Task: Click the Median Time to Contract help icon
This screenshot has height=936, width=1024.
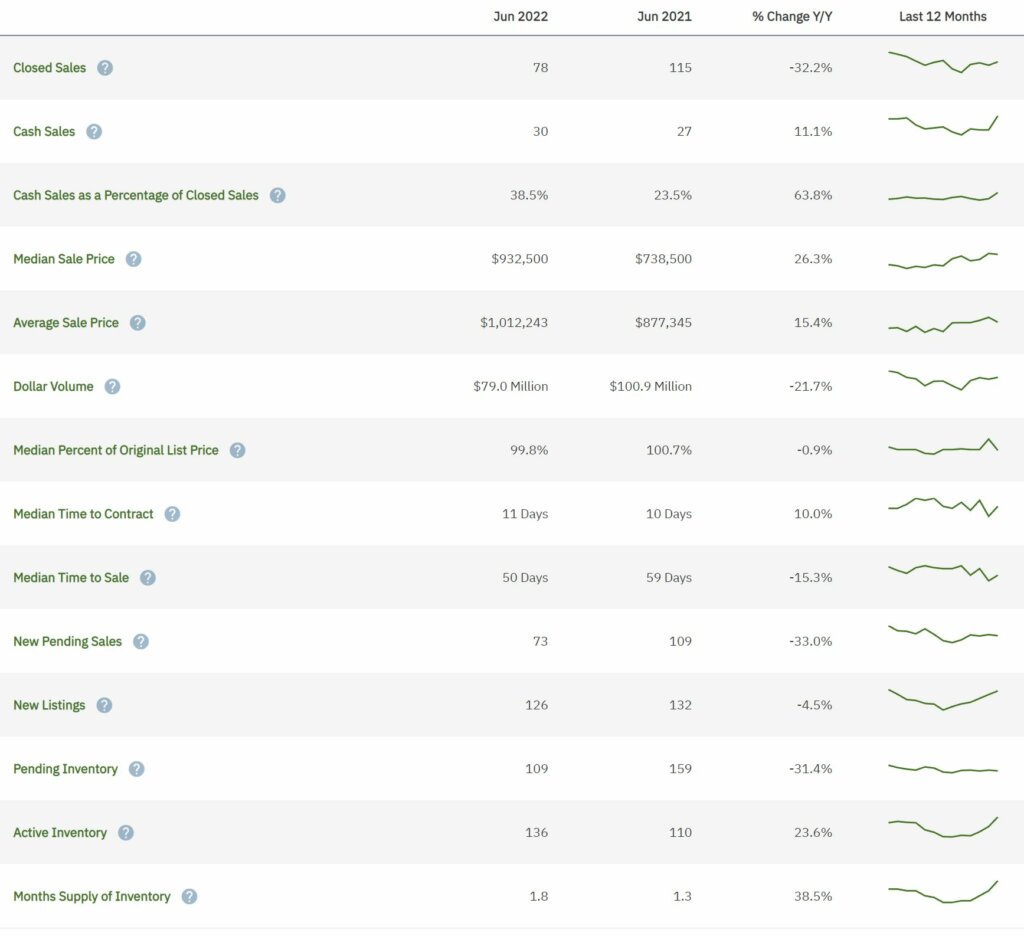Action: pyautogui.click(x=172, y=514)
